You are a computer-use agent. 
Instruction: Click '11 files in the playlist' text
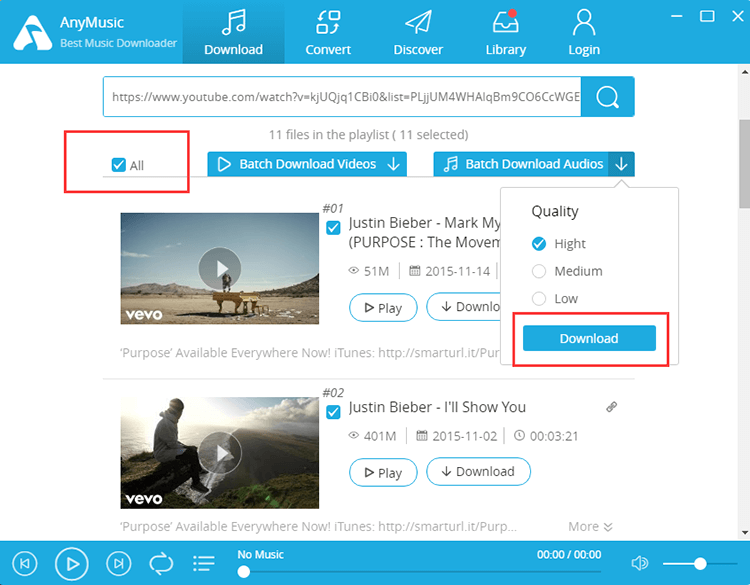click(x=329, y=134)
